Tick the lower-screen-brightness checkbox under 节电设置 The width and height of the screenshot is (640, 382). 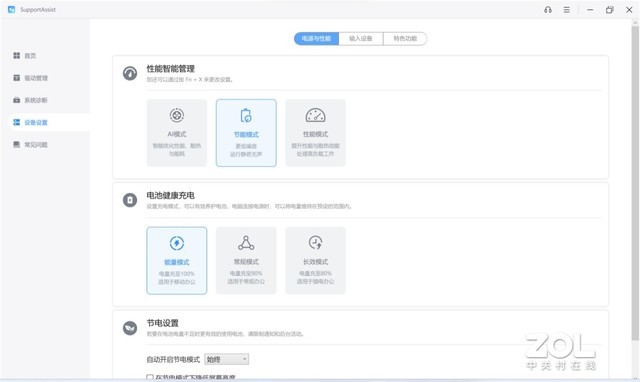(150, 378)
